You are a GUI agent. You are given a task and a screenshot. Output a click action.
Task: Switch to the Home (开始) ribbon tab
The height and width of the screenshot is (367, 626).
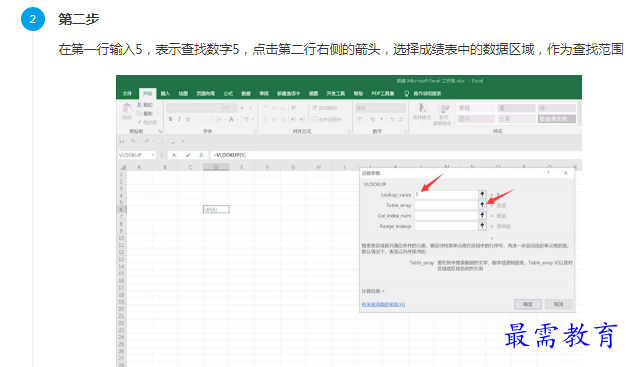[147, 93]
